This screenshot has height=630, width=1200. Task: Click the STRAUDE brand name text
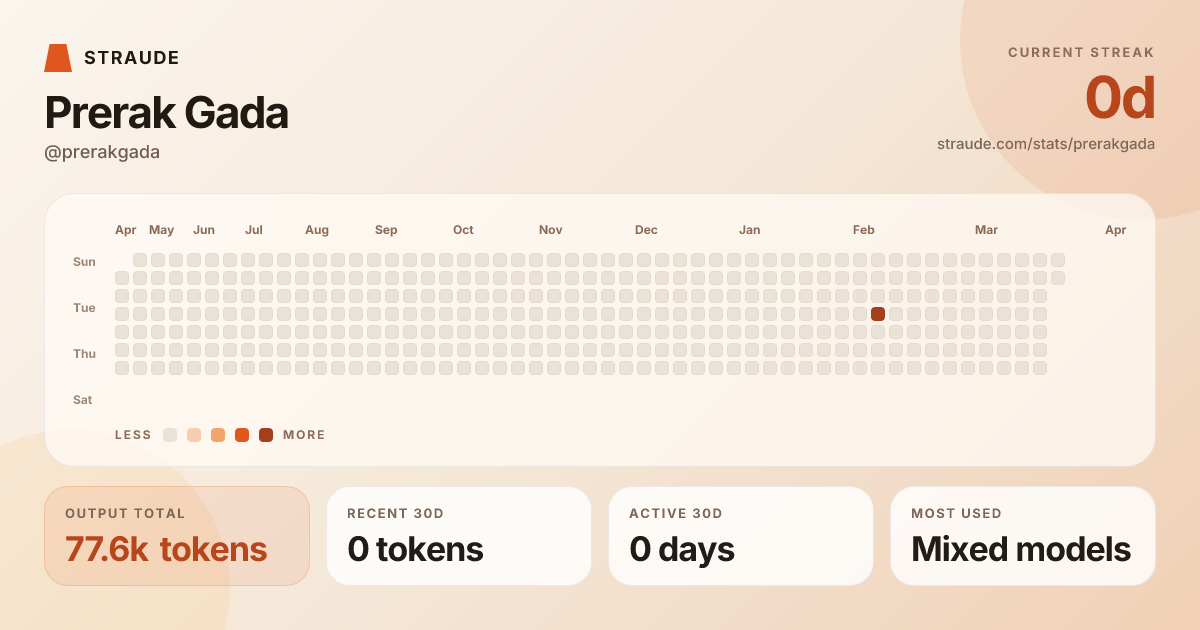[132, 58]
